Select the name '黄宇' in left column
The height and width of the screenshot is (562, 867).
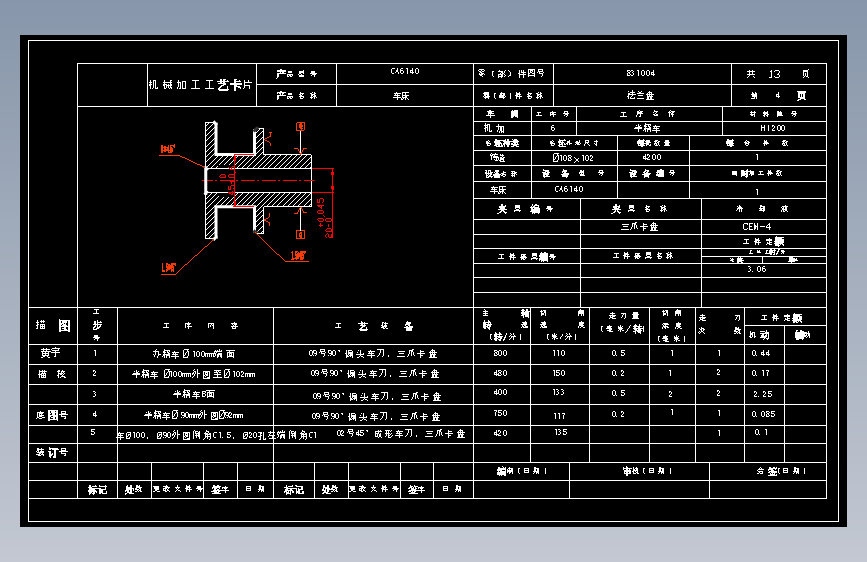click(50, 352)
